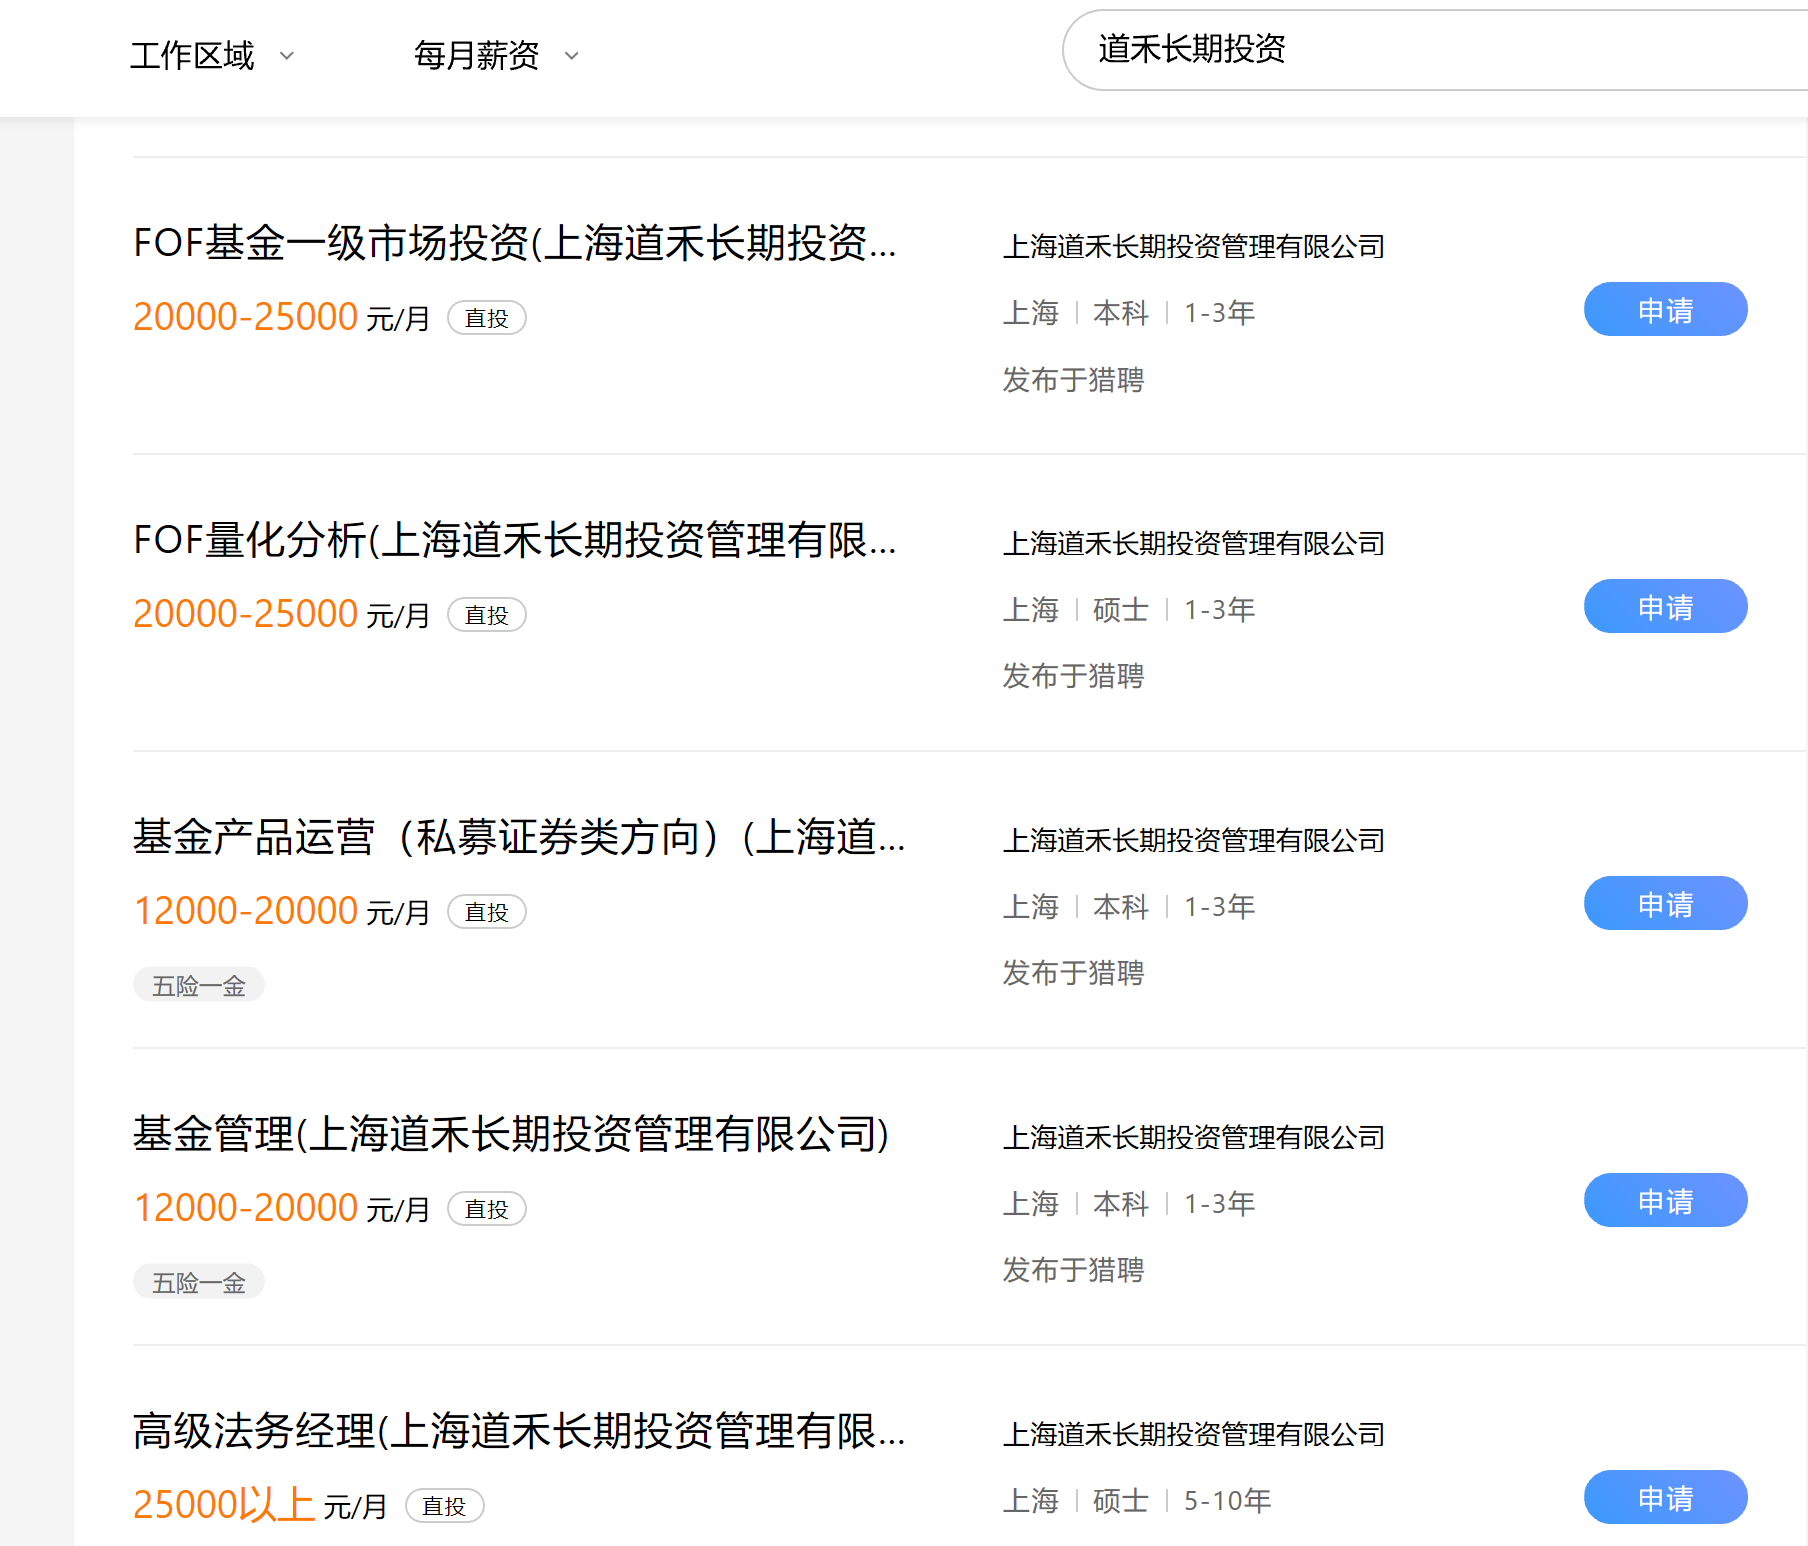Apply to FOF基金一级市场投资 job with 申请
Screen dimensions: 1808x1546
coord(1666,309)
